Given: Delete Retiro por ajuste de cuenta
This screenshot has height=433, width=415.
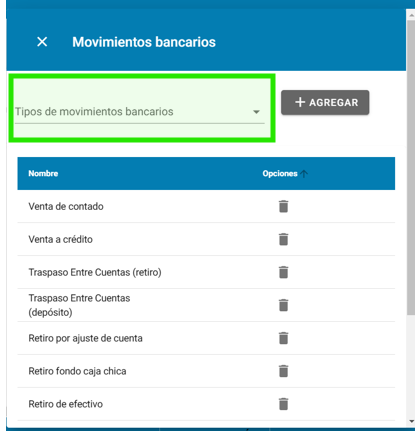Looking at the screenshot, I should point(283,338).
